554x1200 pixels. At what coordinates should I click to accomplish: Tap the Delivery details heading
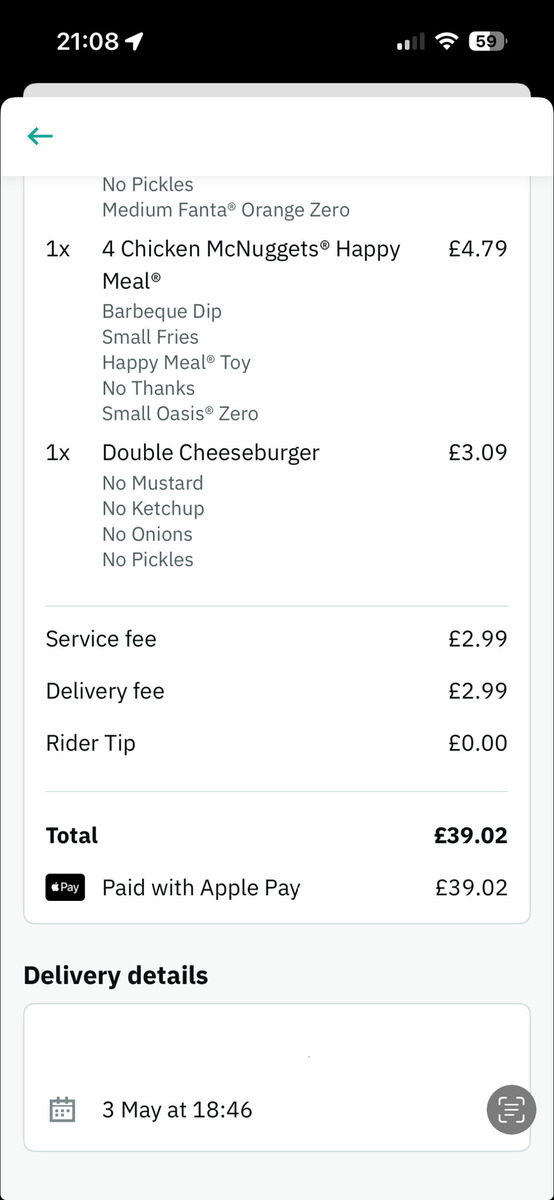click(x=116, y=975)
